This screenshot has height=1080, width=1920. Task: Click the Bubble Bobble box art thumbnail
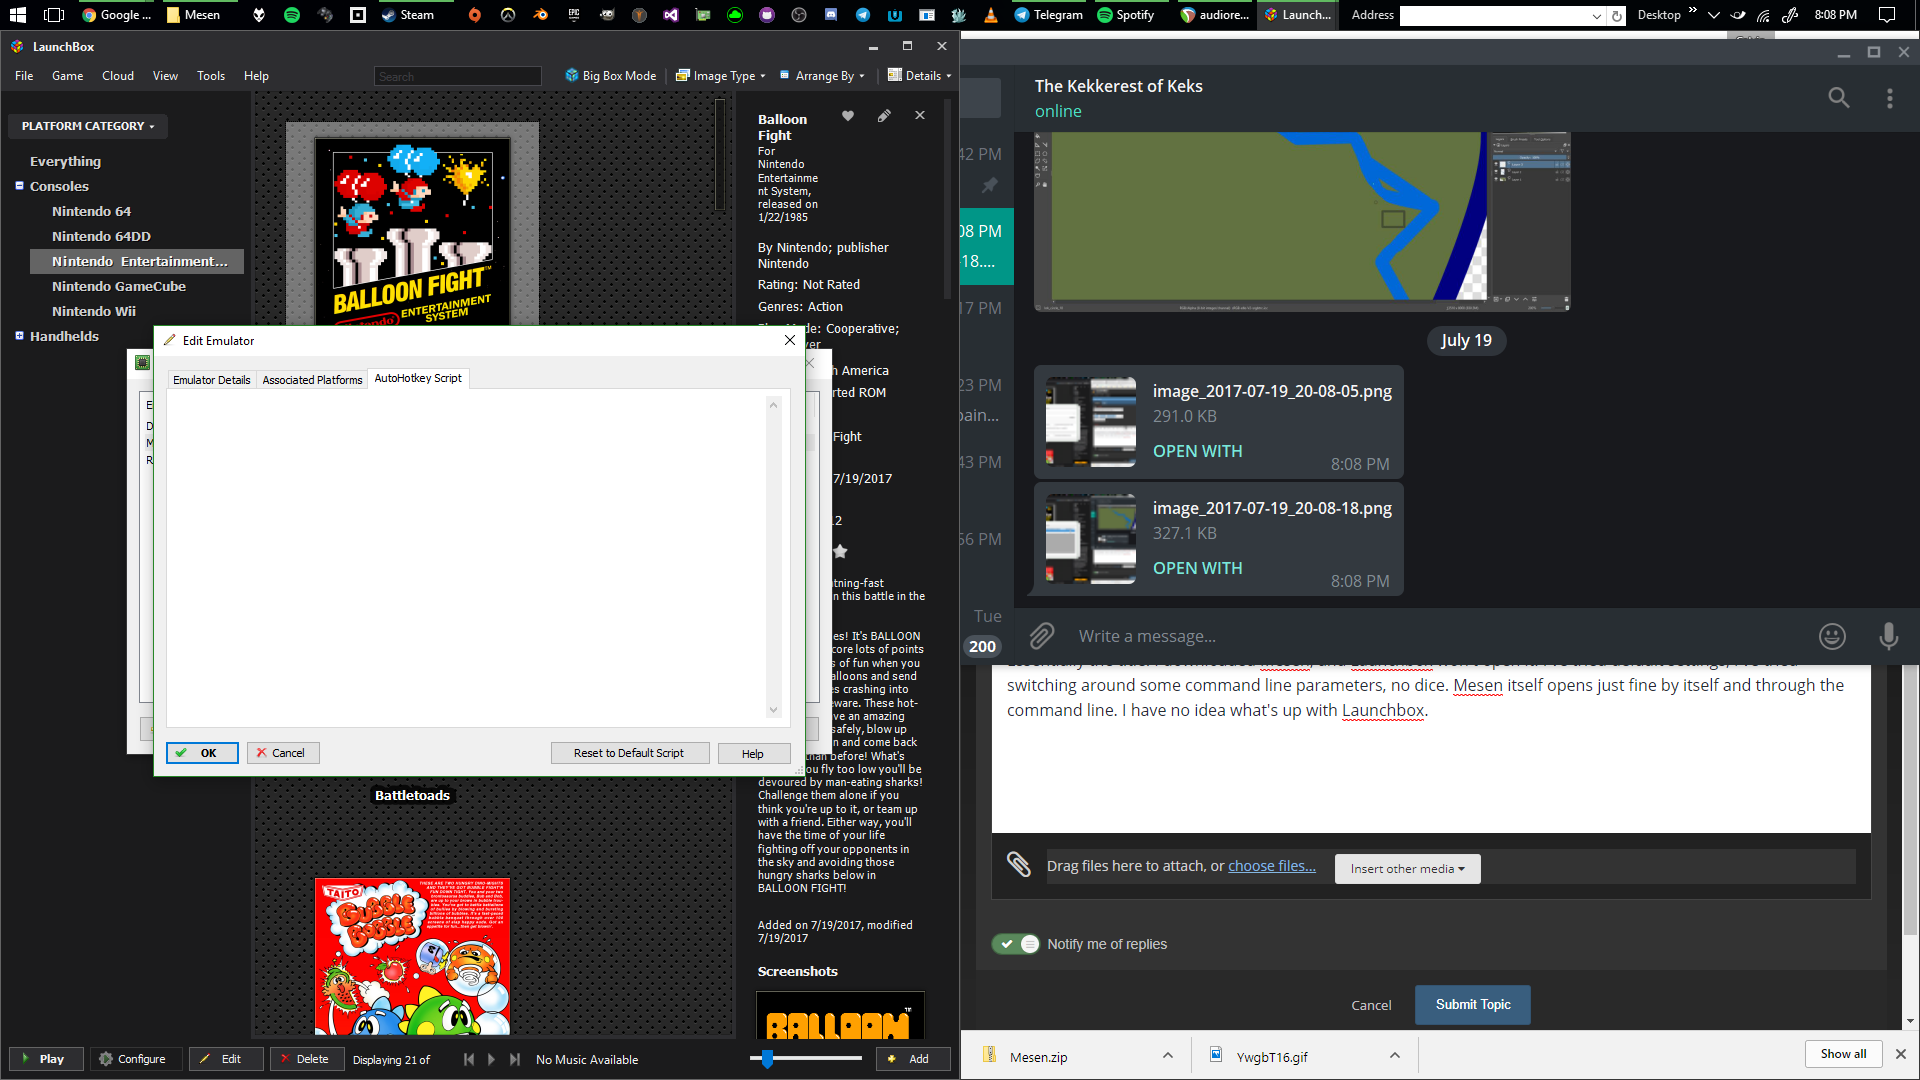point(412,956)
